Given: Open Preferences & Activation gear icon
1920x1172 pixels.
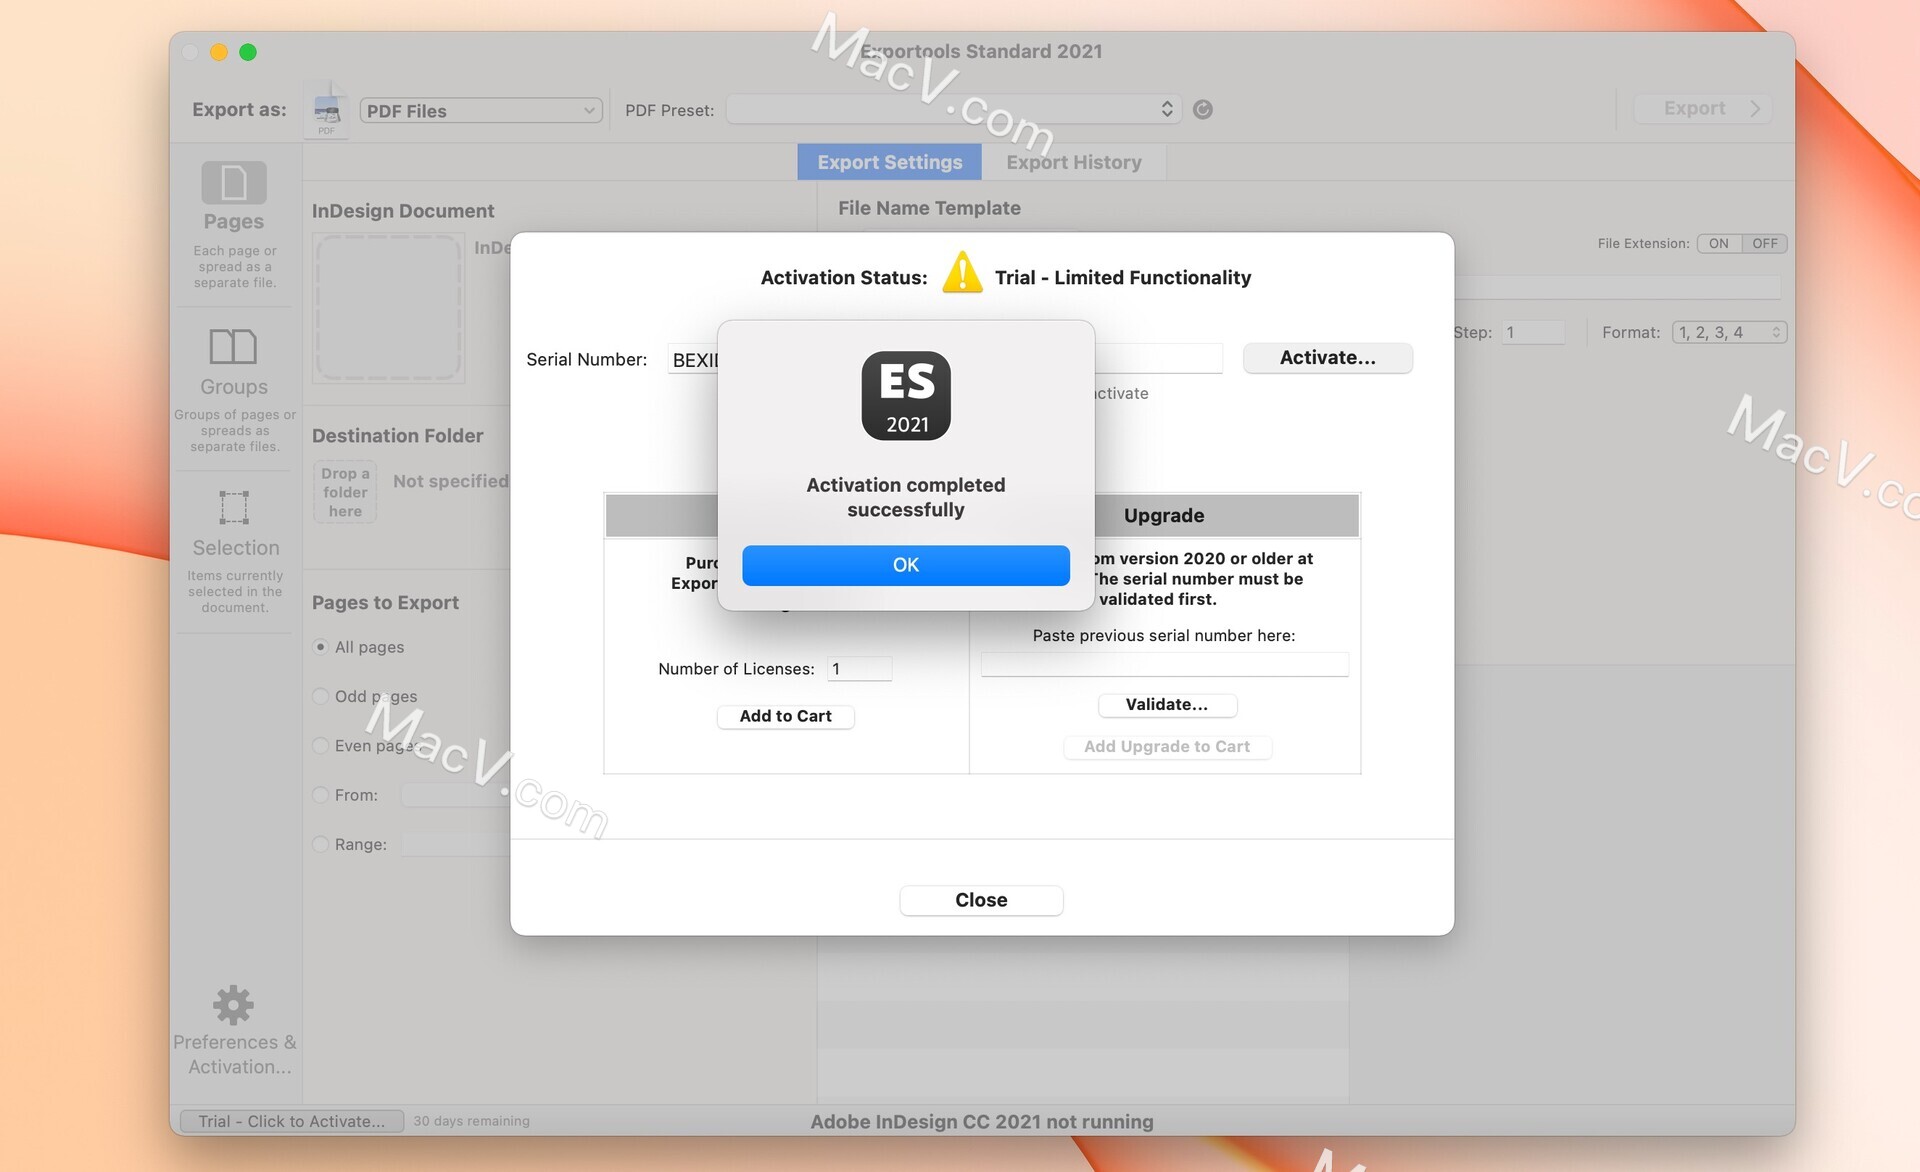Looking at the screenshot, I should [x=233, y=1005].
